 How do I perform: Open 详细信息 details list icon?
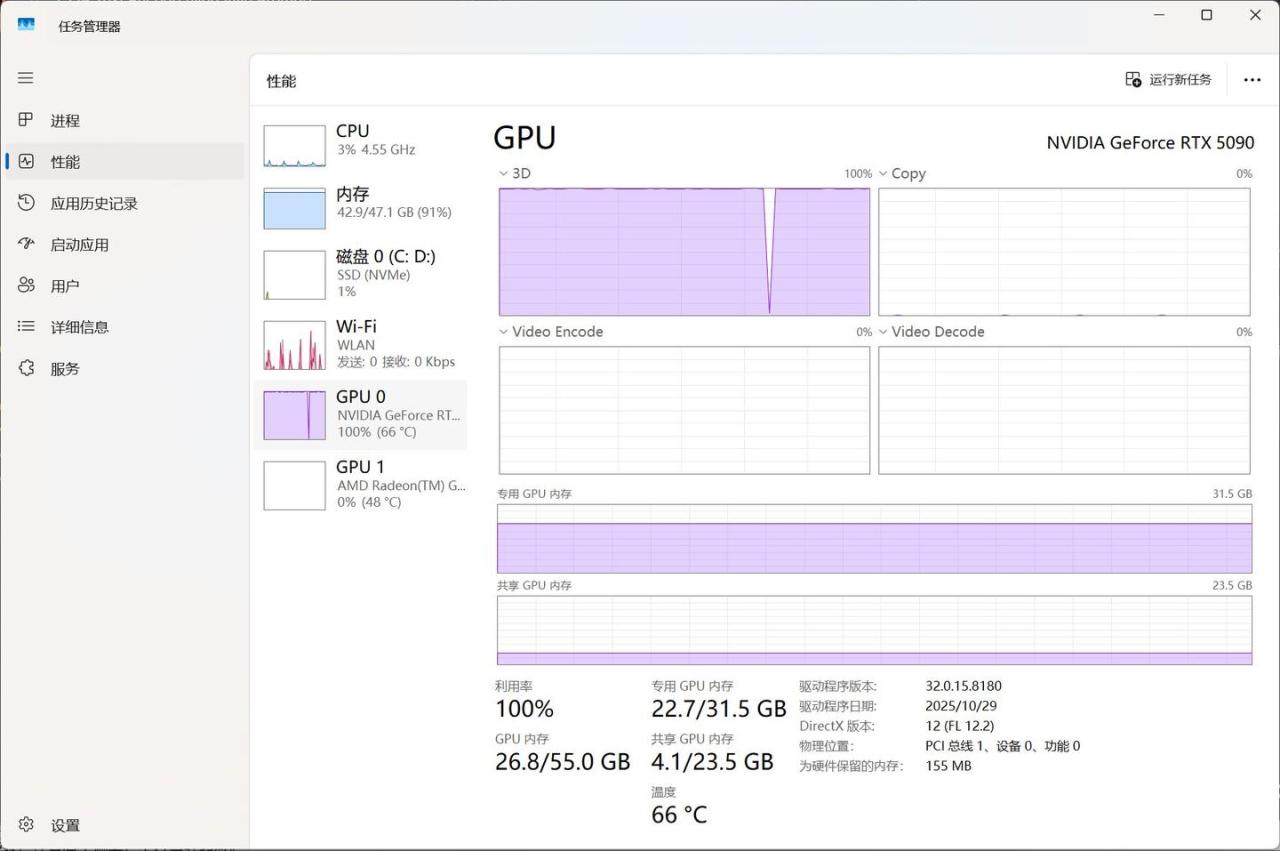[x=26, y=326]
